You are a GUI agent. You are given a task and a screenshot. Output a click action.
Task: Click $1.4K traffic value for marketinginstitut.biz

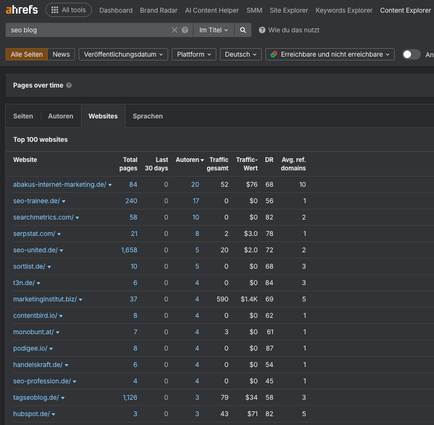249,299
